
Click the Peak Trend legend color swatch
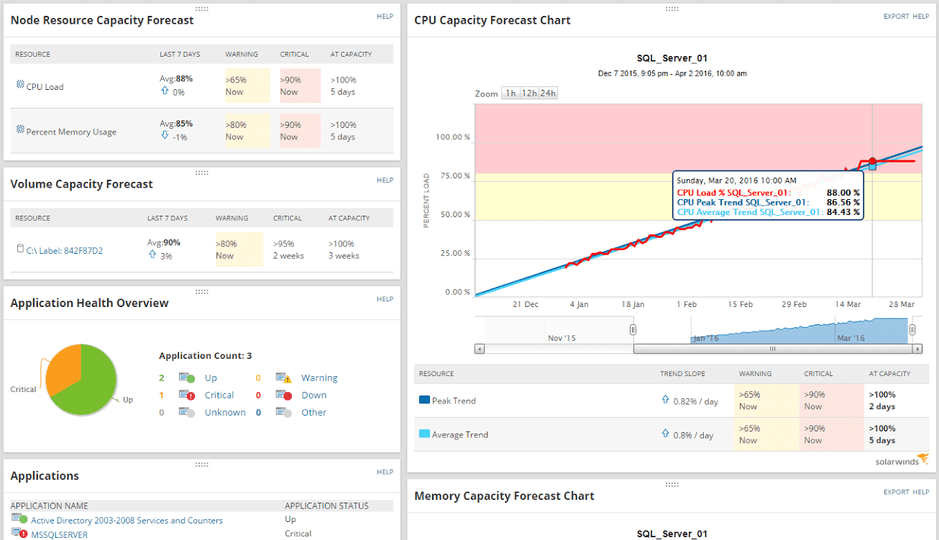[424, 400]
